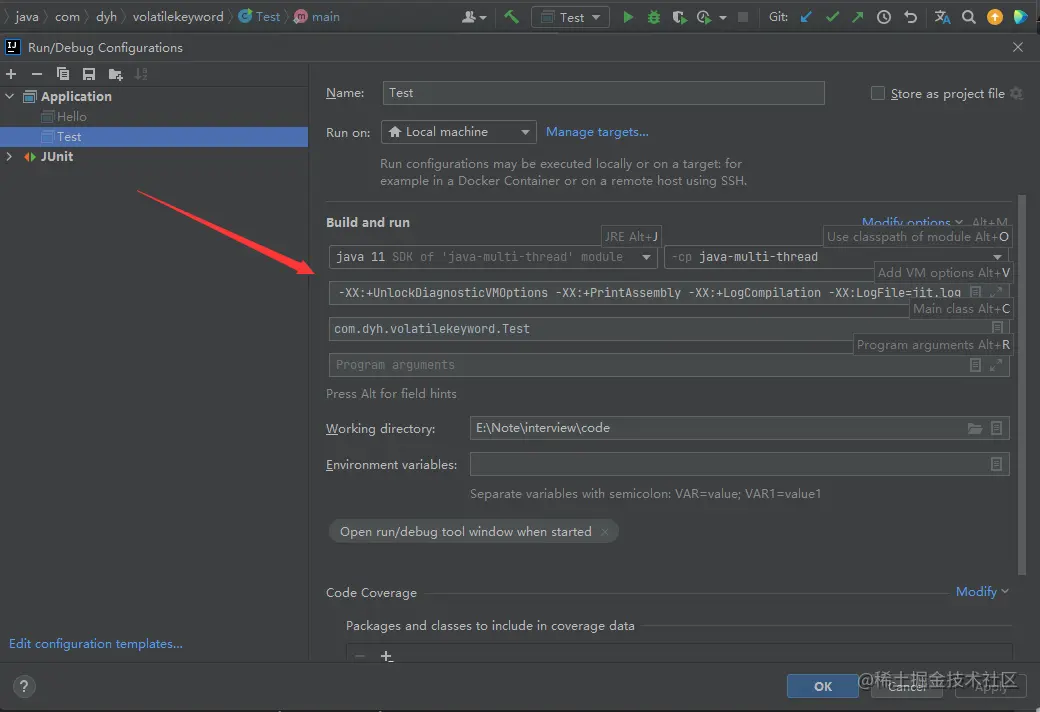Save the configuration using the floppy disk icon

pyautogui.click(x=89, y=74)
